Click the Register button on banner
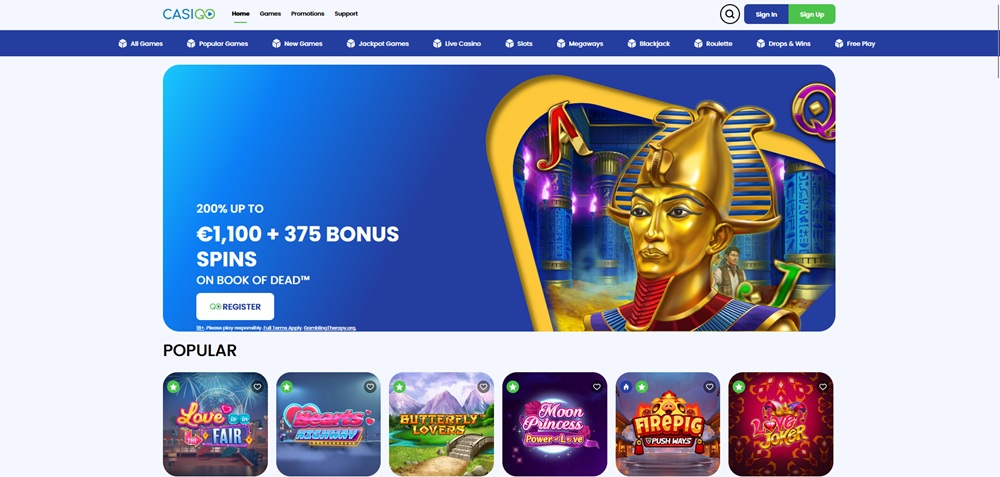The image size is (1000, 477). (x=235, y=306)
